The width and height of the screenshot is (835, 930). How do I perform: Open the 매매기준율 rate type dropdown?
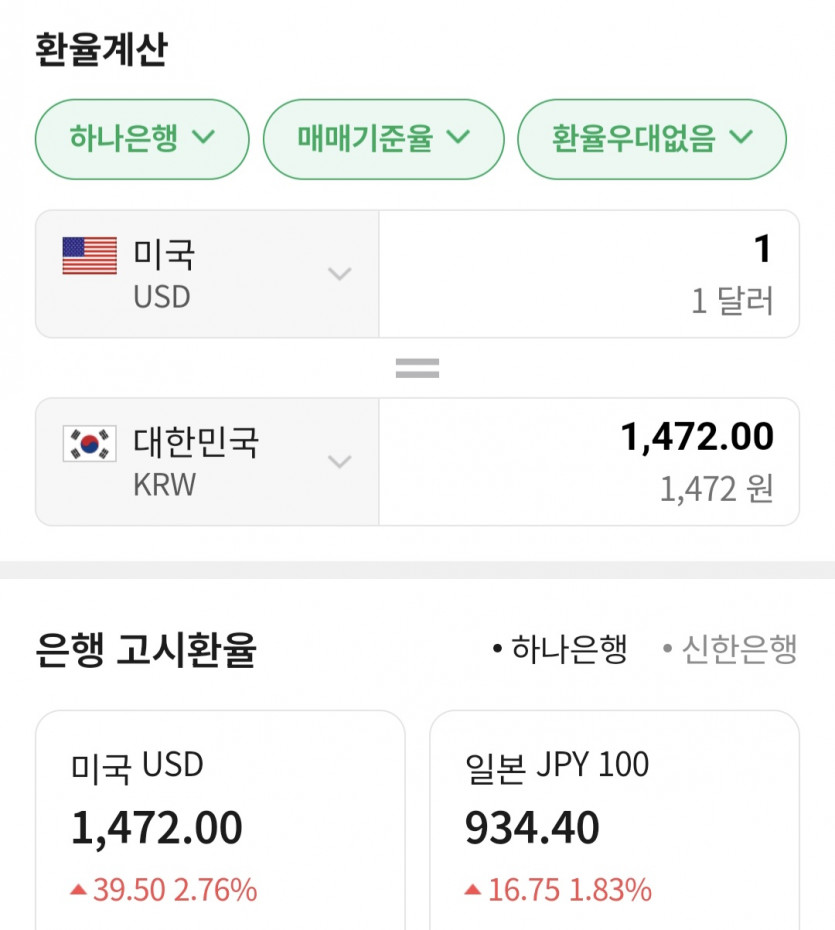(383, 138)
